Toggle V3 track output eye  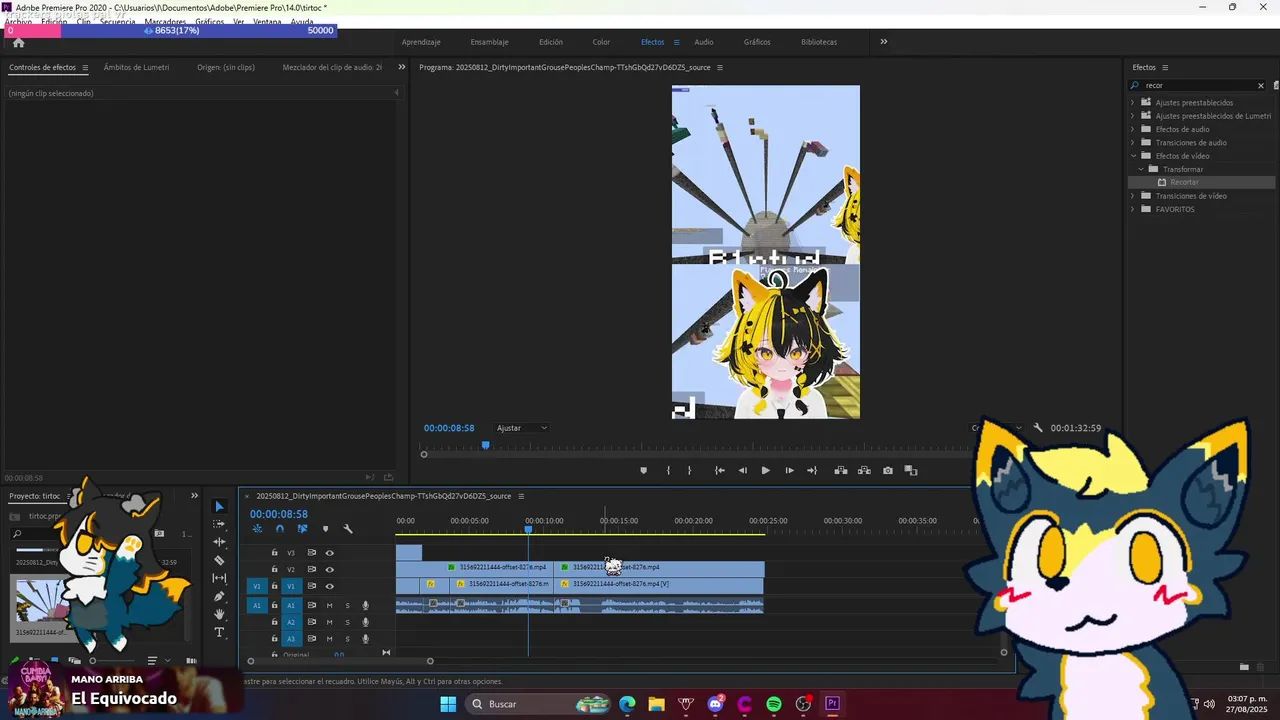pyautogui.click(x=330, y=552)
